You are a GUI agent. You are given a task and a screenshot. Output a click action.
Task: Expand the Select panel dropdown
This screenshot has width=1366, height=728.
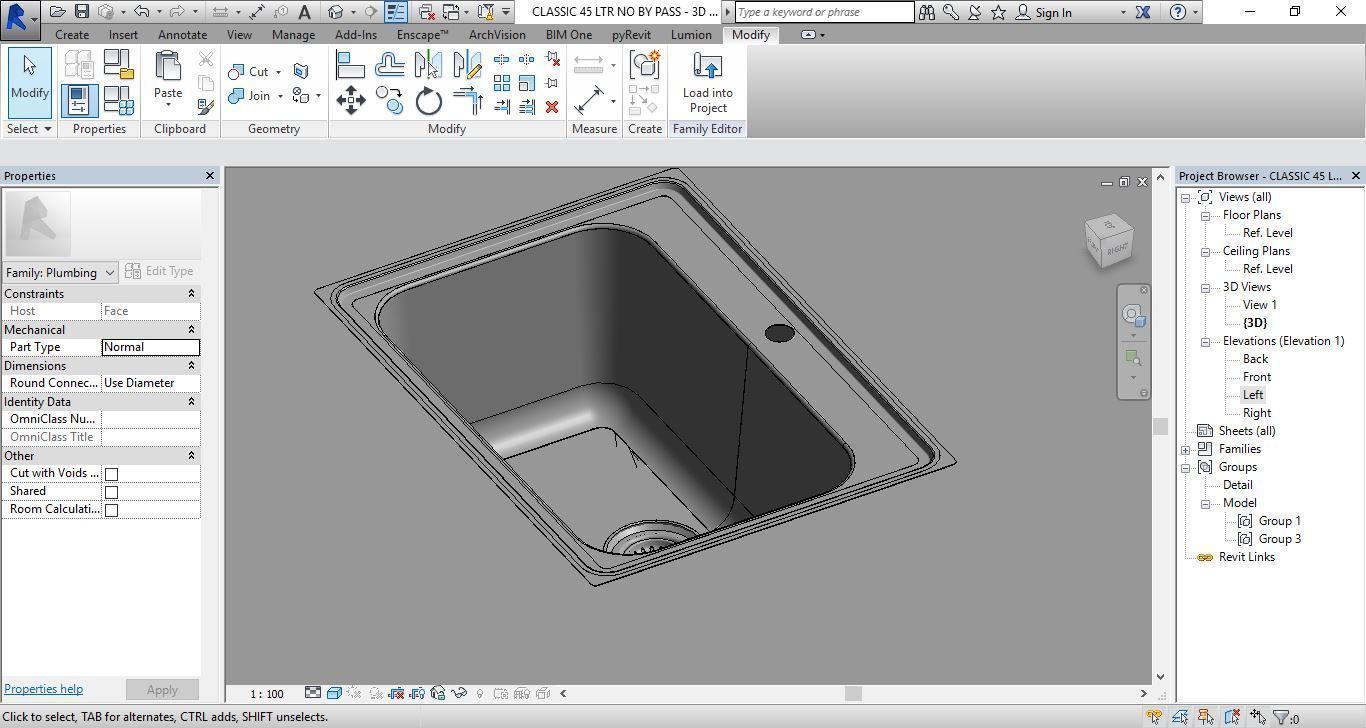tap(29, 129)
